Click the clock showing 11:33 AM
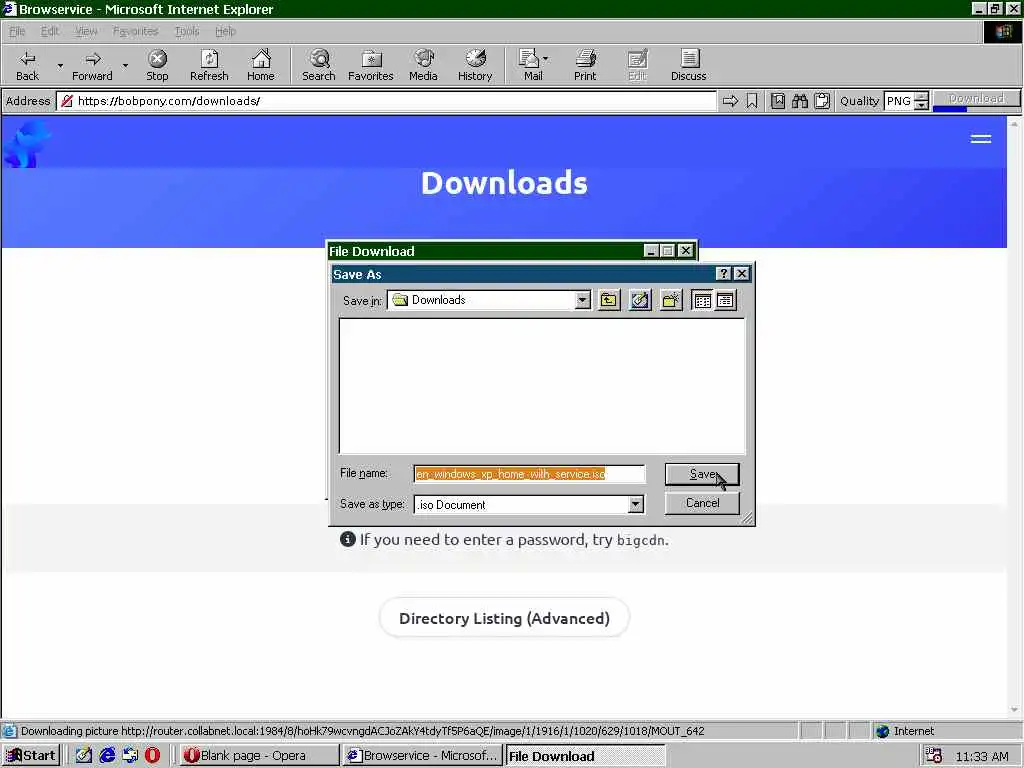Viewport: 1024px width, 768px height. pyautogui.click(x=982, y=756)
